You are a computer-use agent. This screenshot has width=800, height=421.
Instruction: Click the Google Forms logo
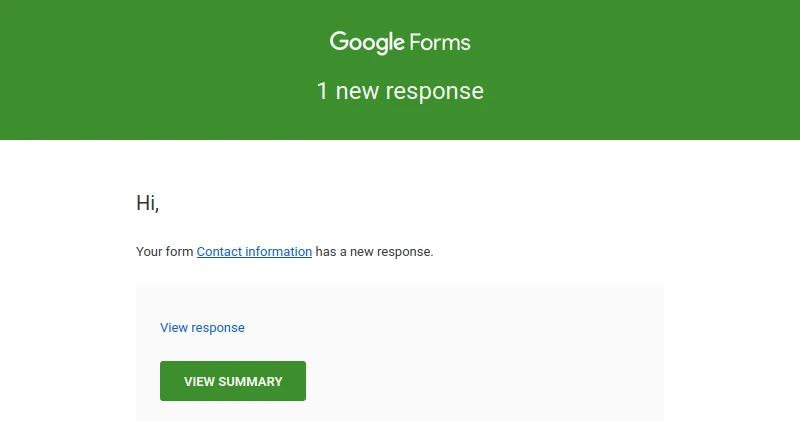[x=400, y=42]
